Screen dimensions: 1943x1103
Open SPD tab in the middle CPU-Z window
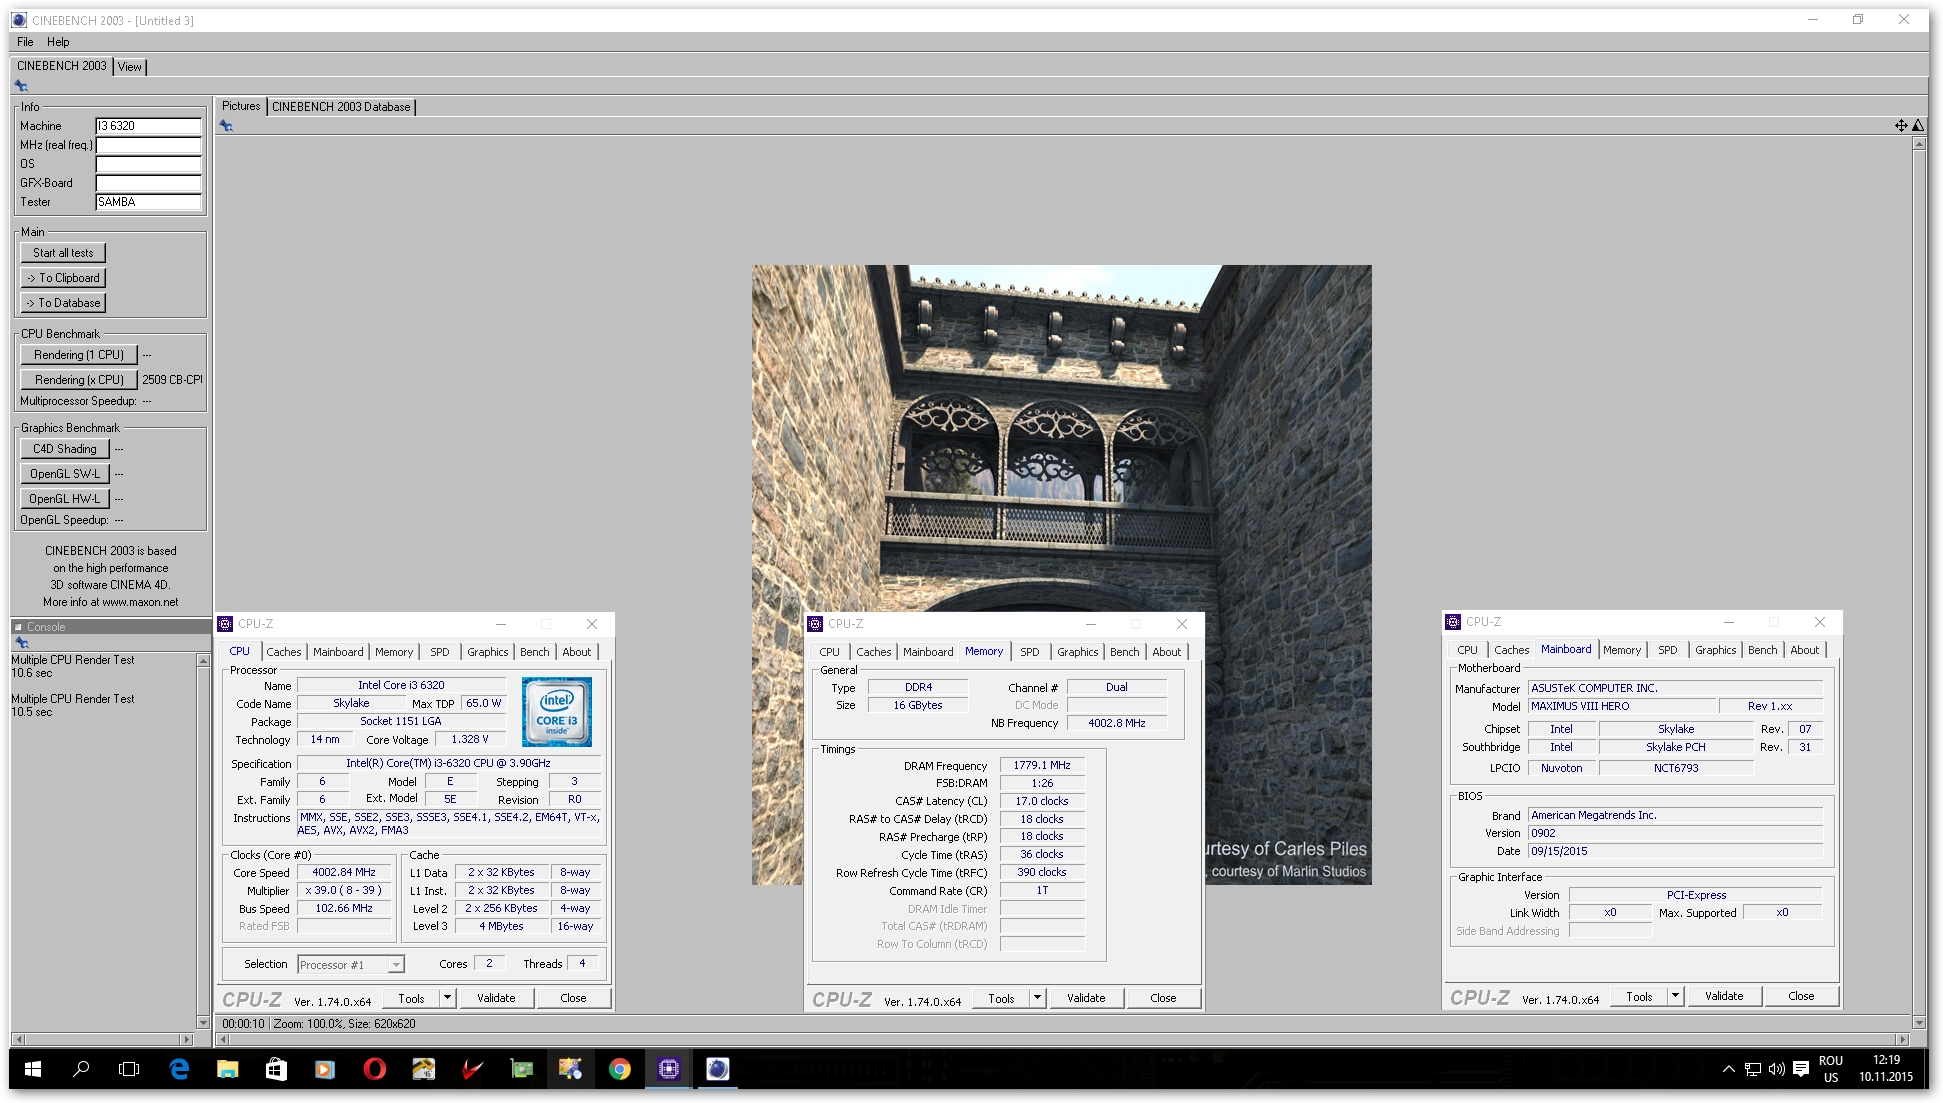click(x=1030, y=652)
